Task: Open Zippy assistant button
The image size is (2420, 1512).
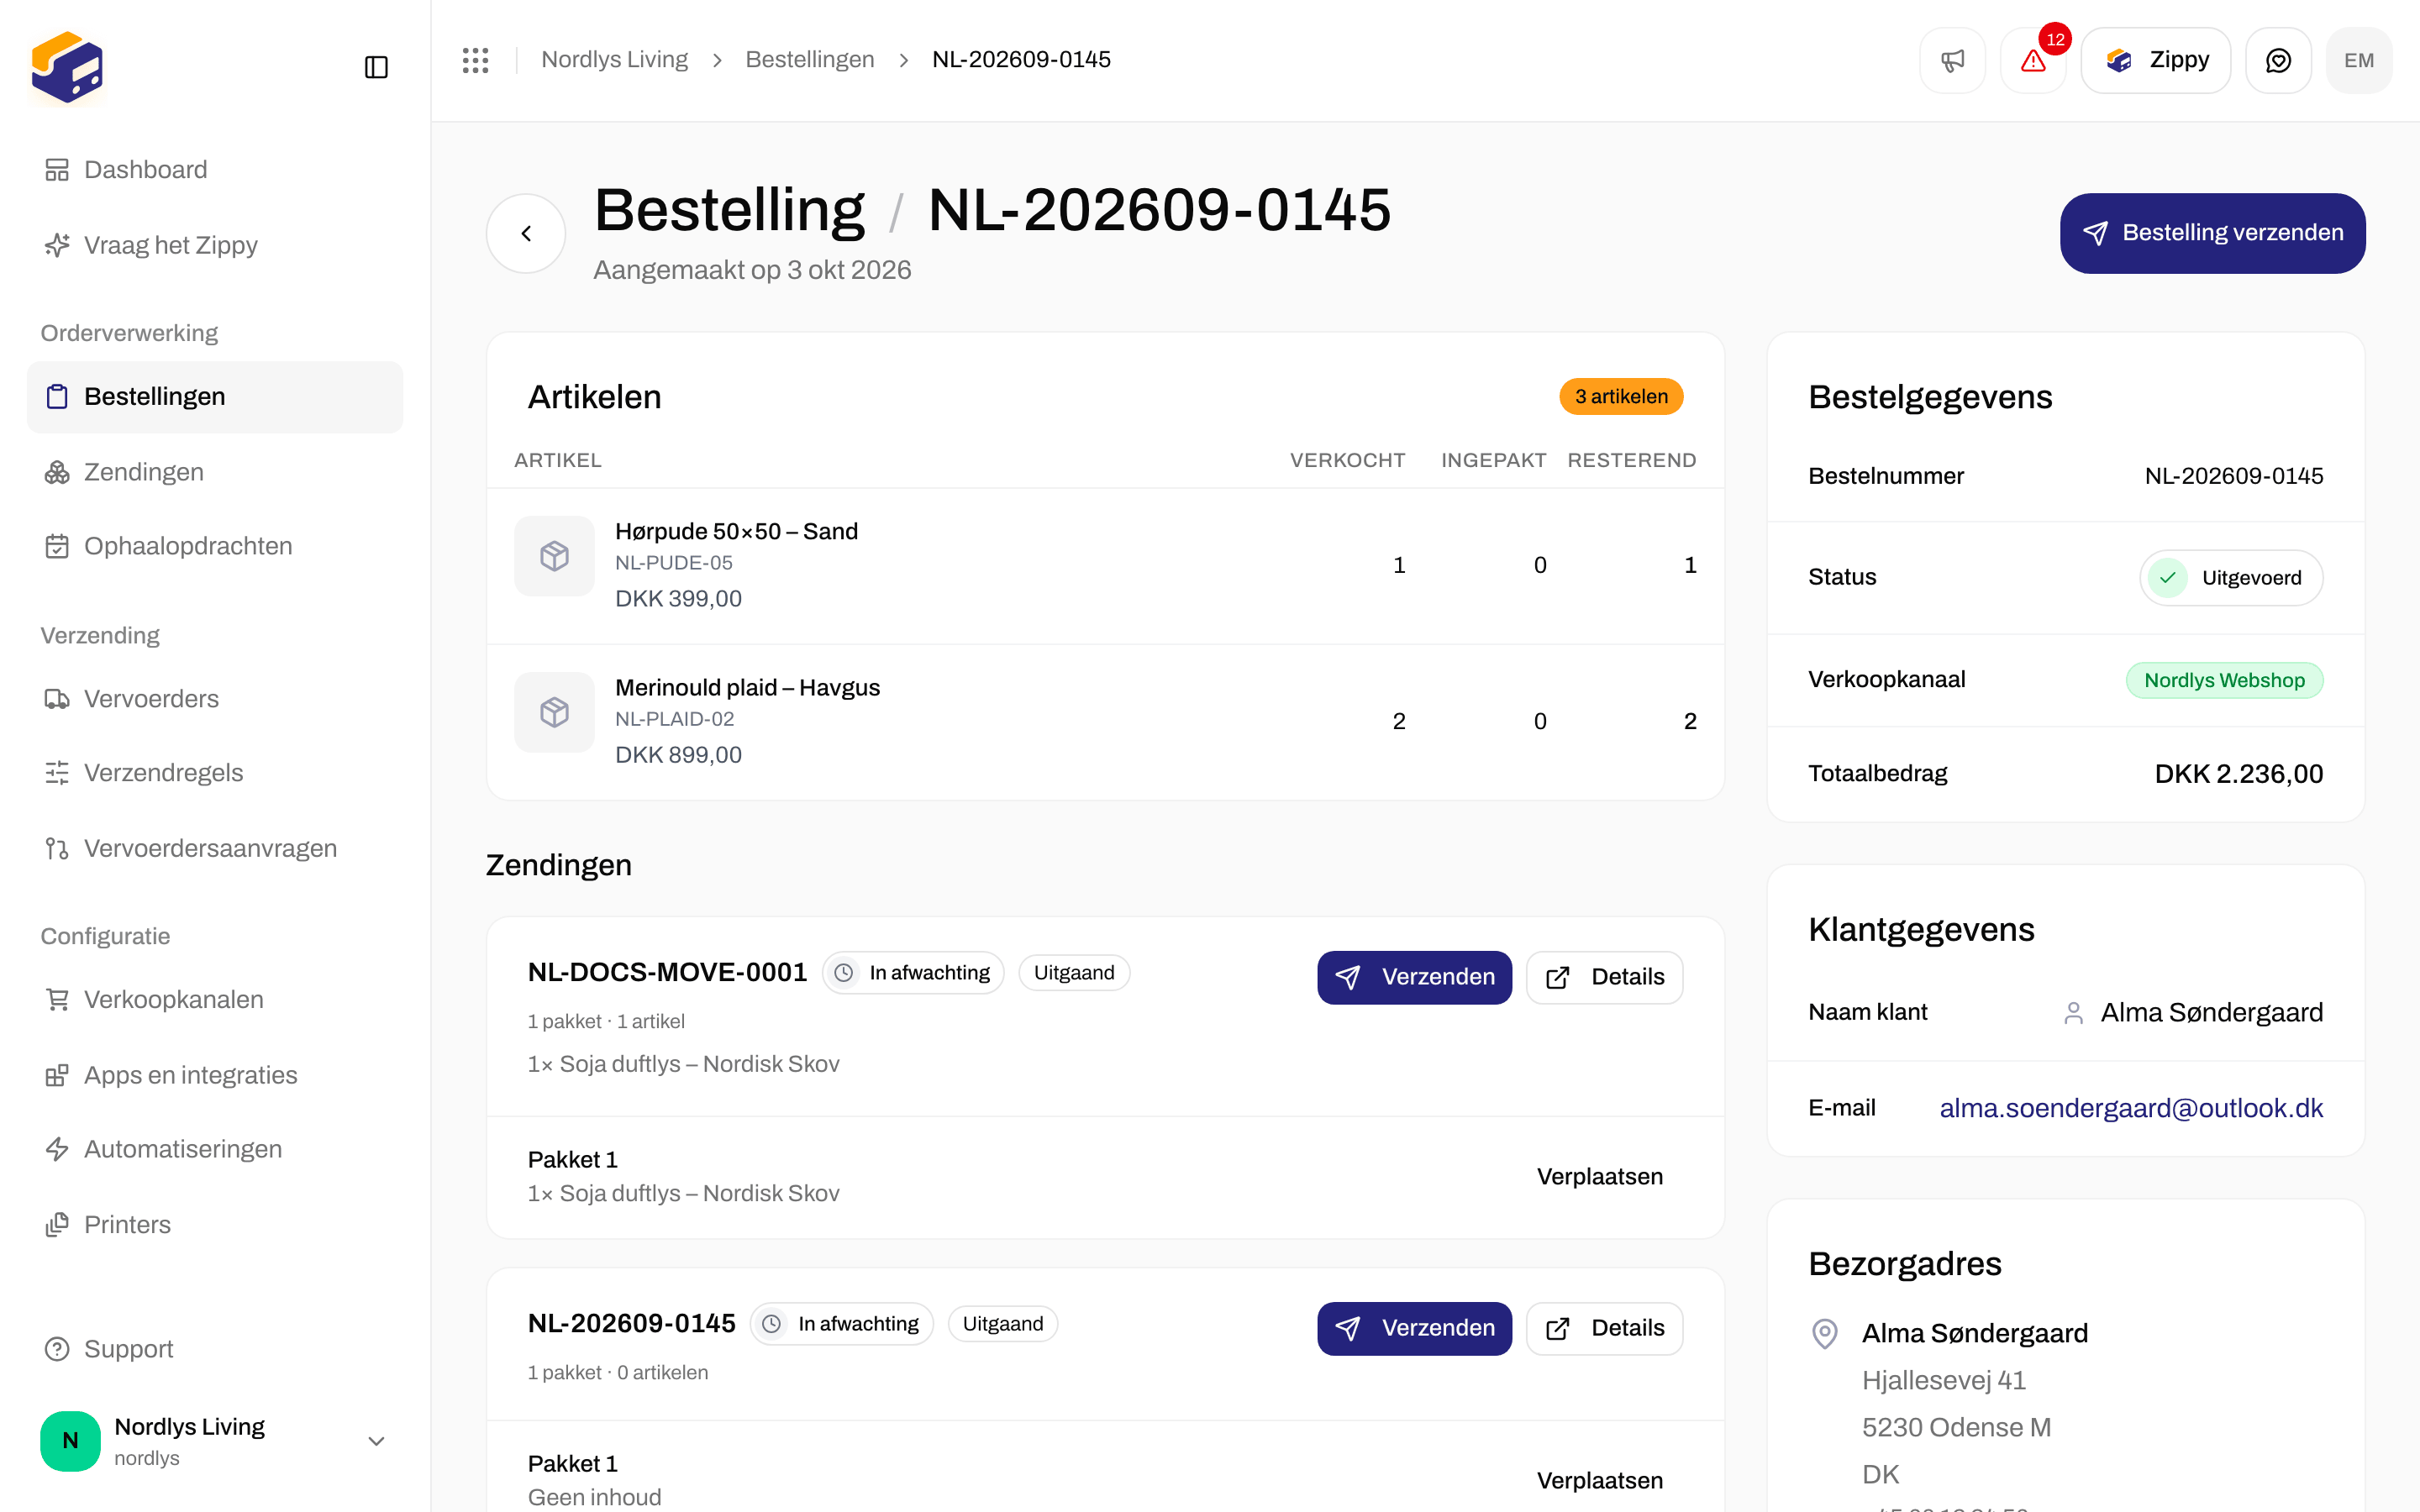Action: tap(2155, 60)
